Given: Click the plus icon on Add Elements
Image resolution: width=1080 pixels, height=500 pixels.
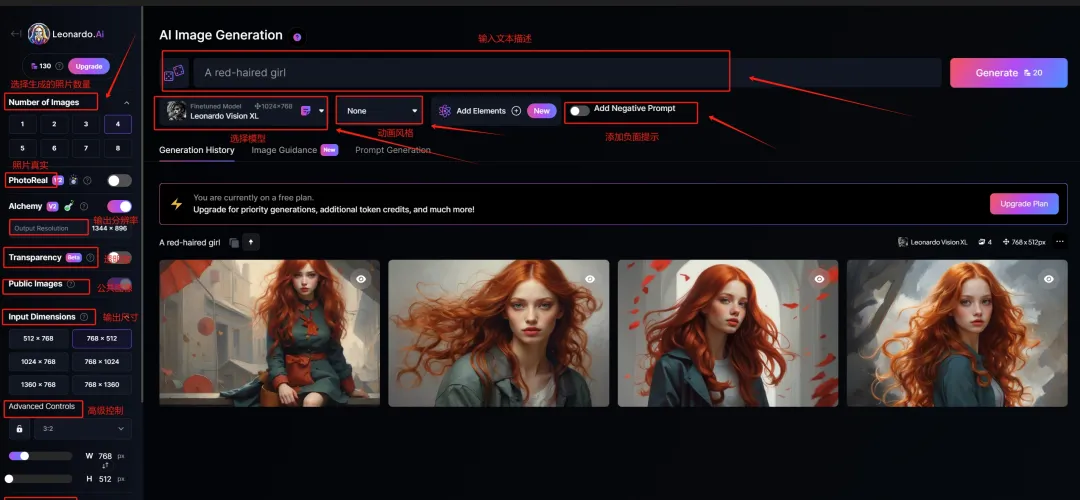Looking at the screenshot, I should tap(516, 111).
